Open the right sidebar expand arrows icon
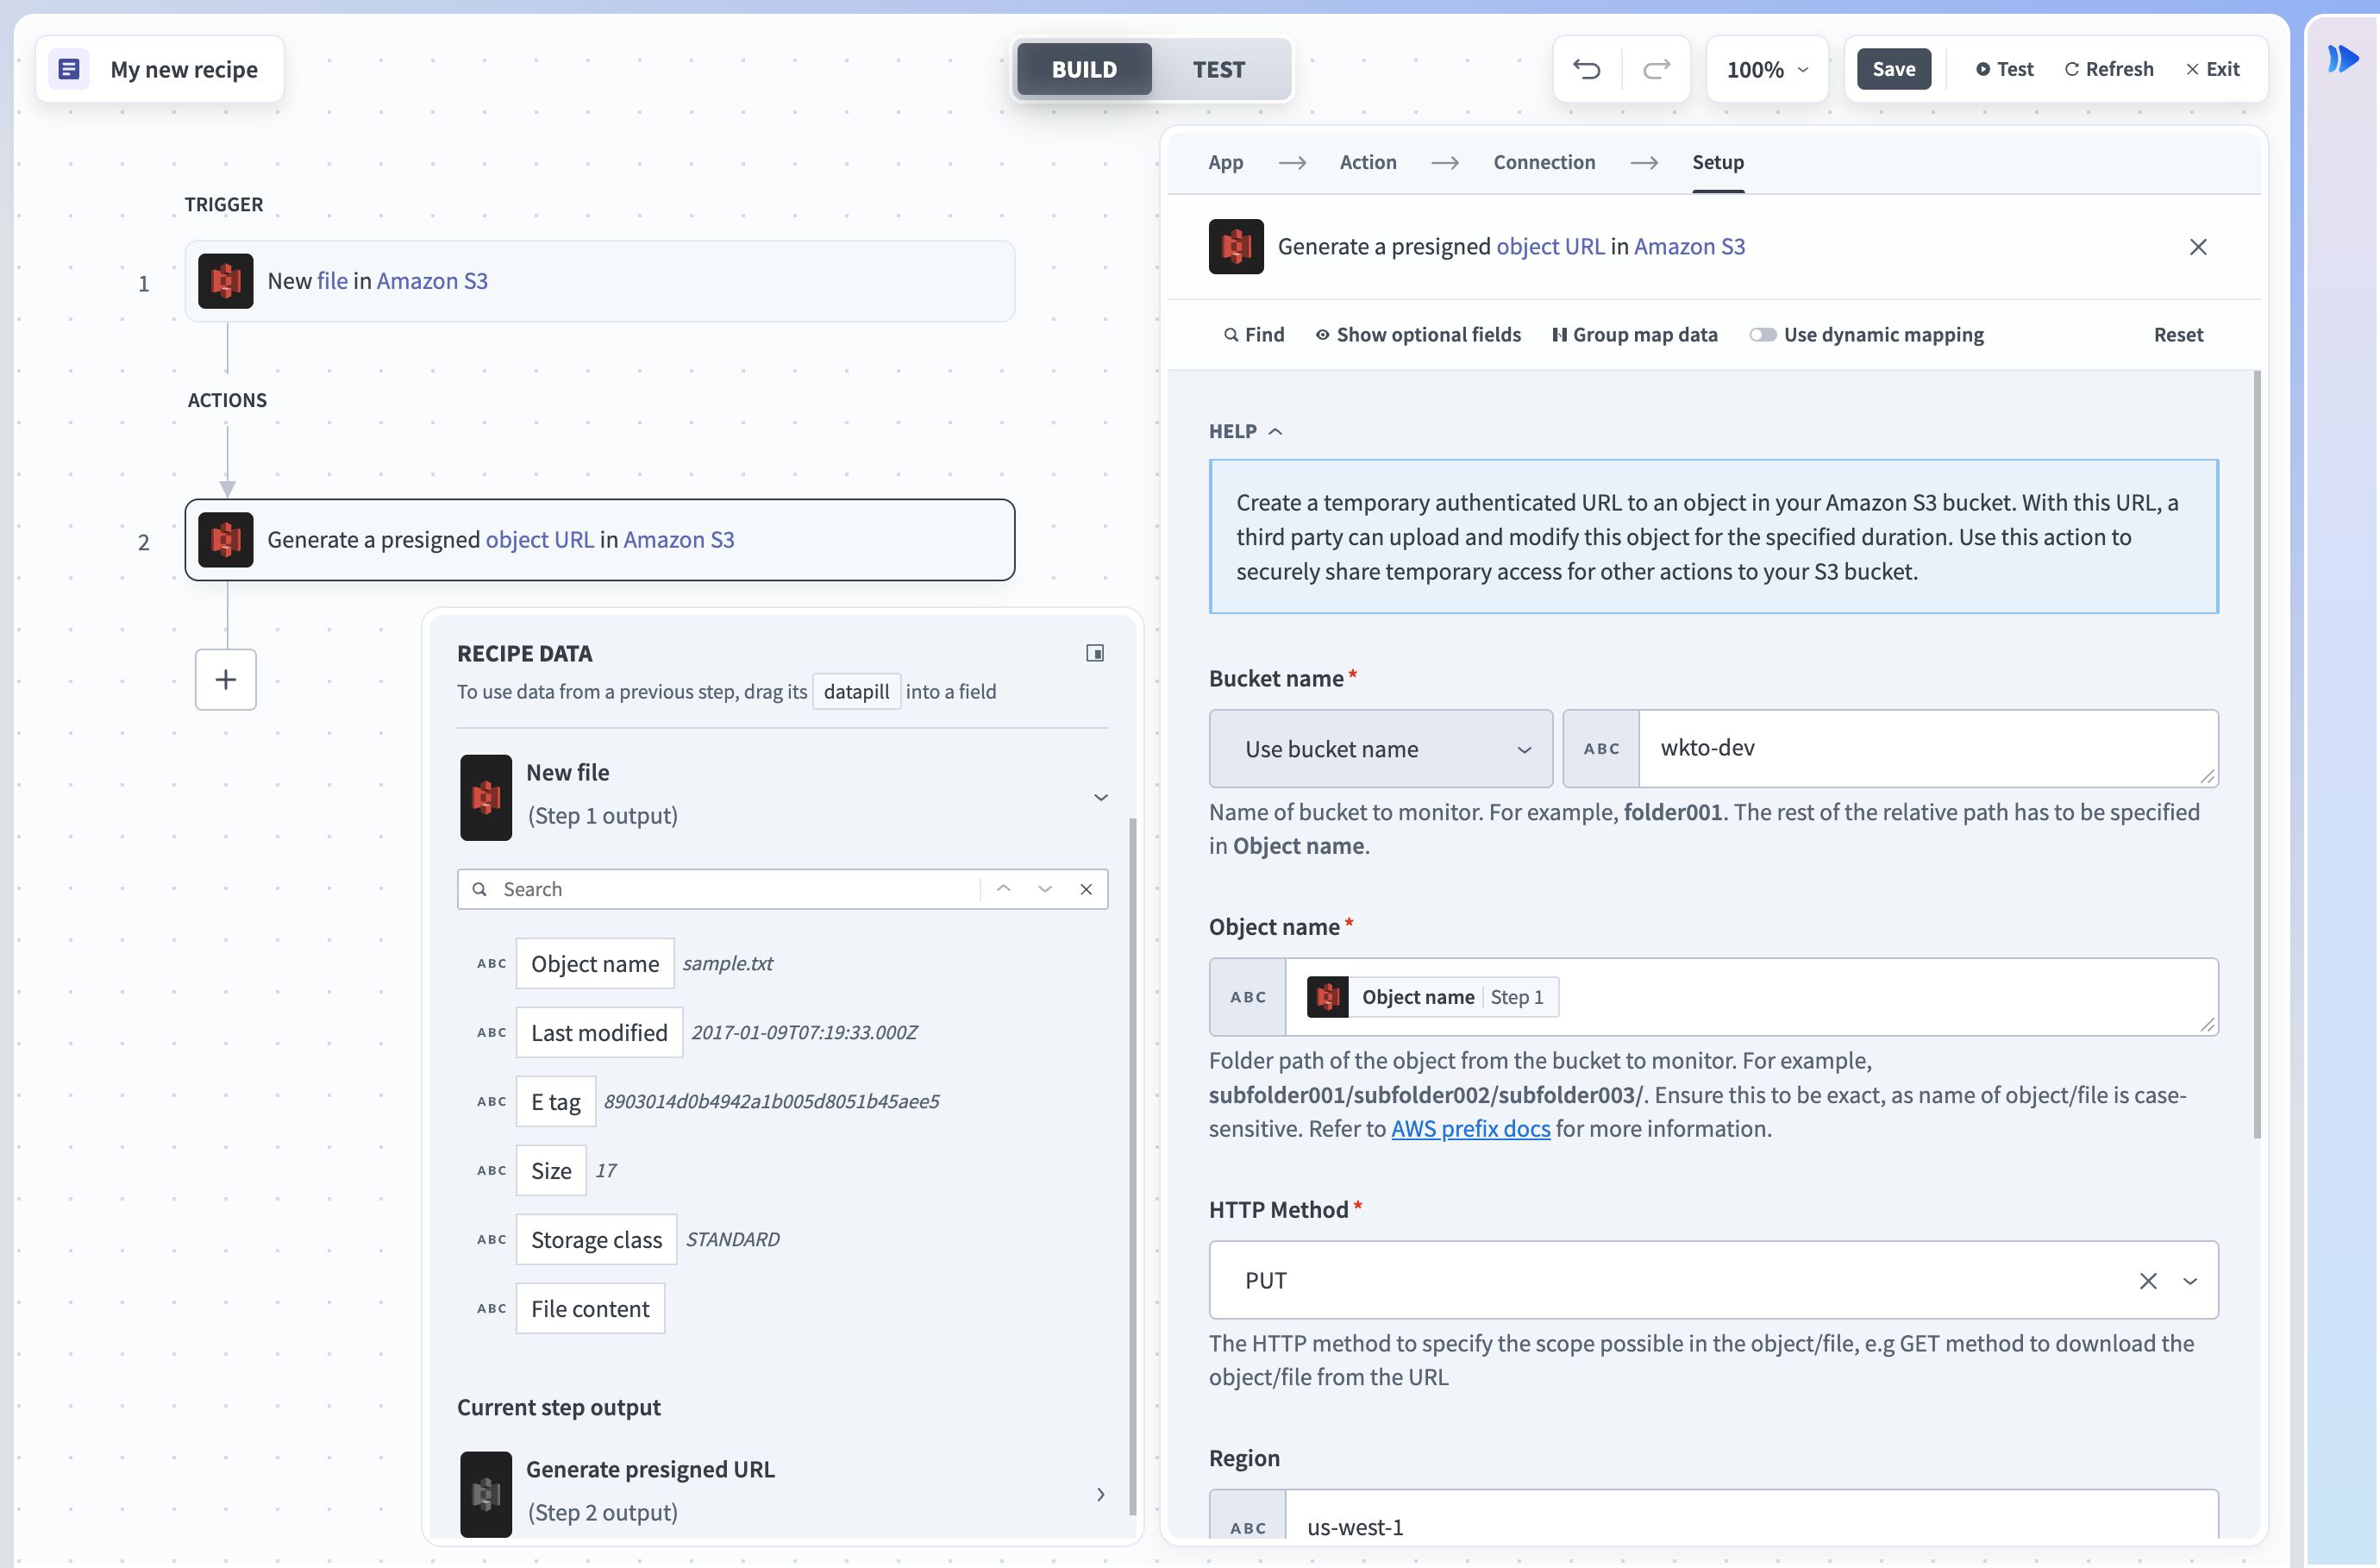Viewport: 2380px width, 1568px height. (x=2342, y=59)
